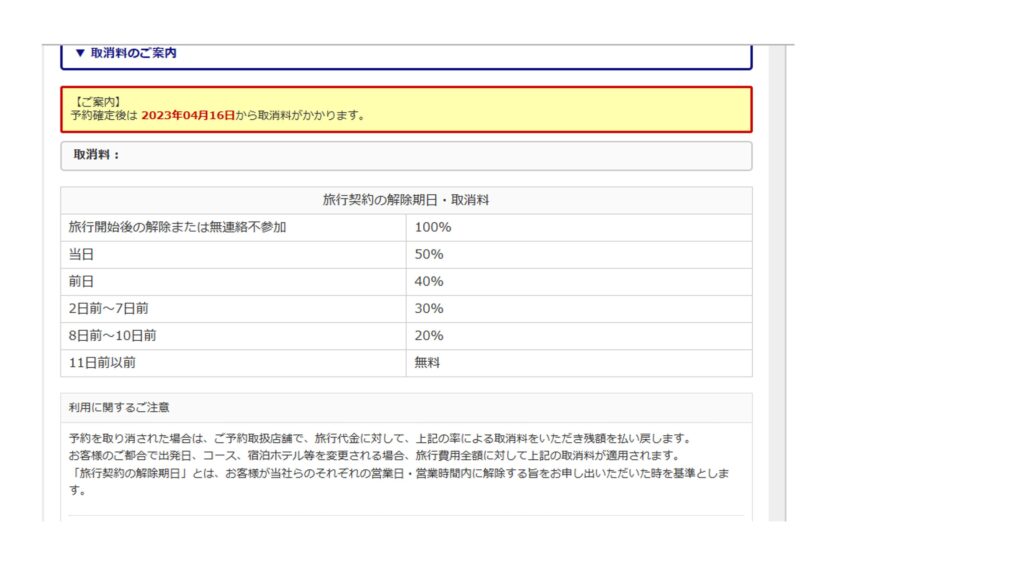Click the vertical scrollbar on page right
The image size is (1024, 576).
[x=776, y=280]
